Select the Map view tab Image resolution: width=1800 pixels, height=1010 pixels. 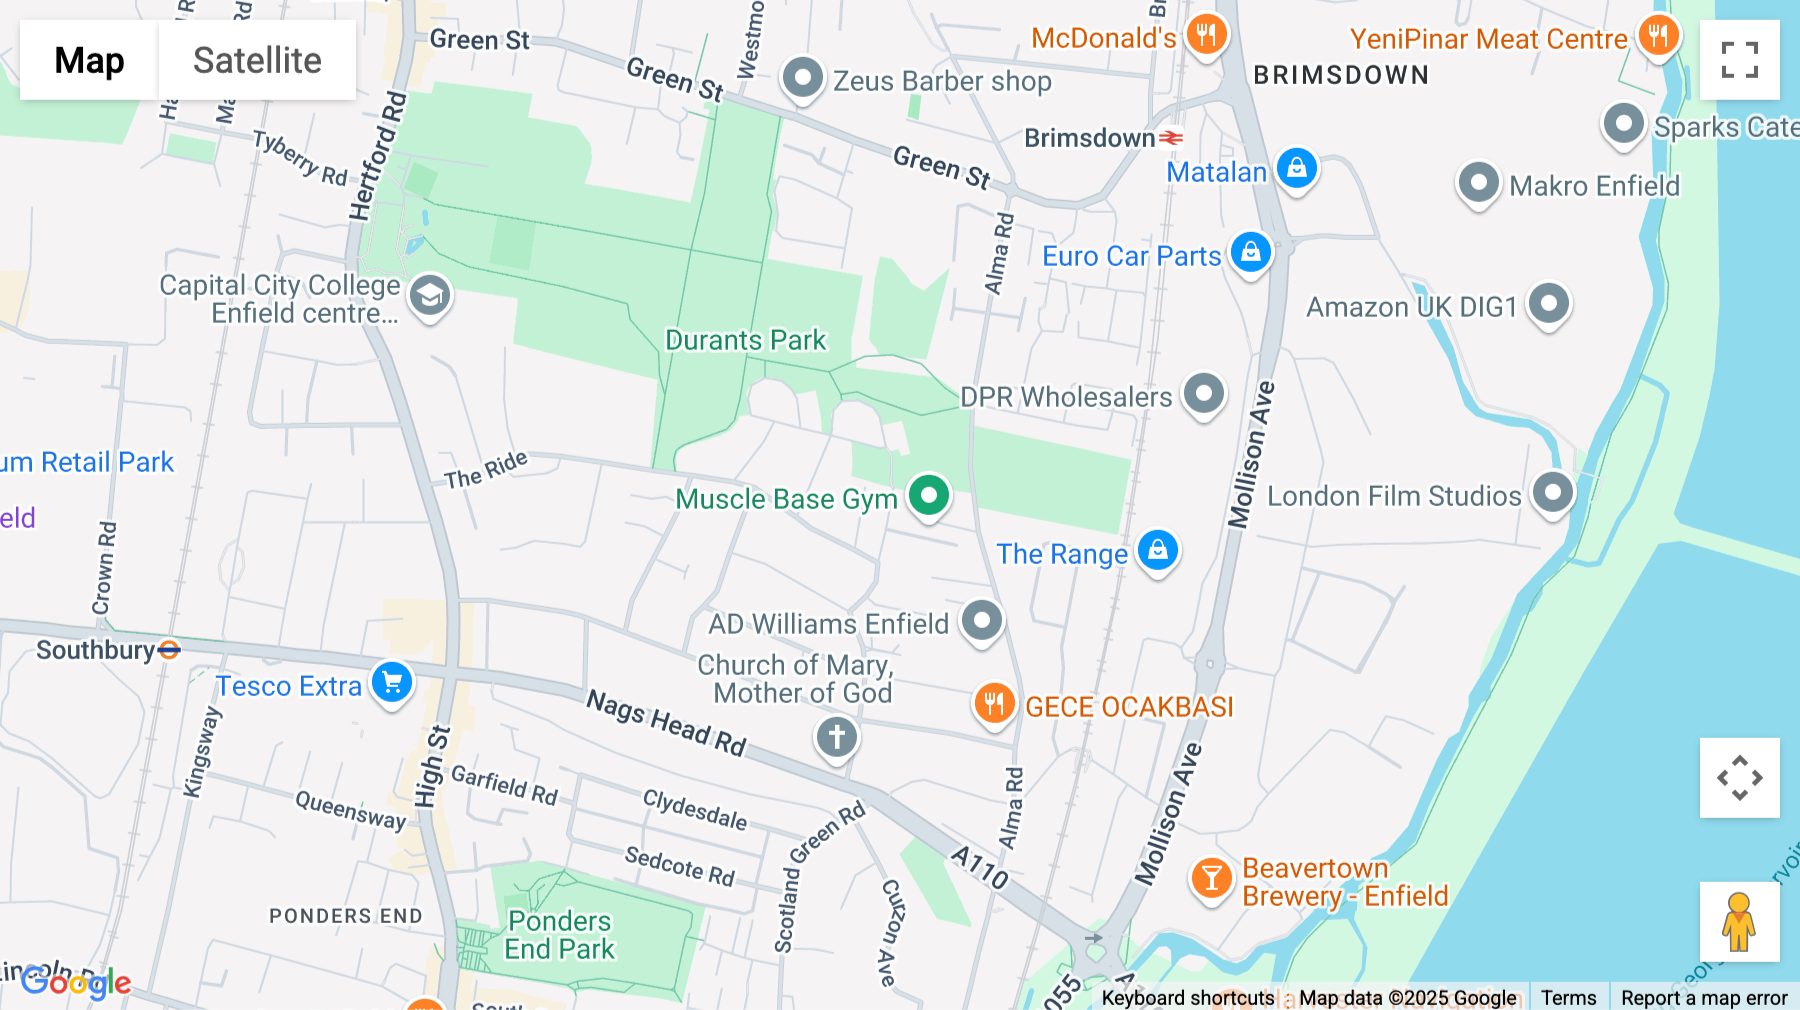89,60
